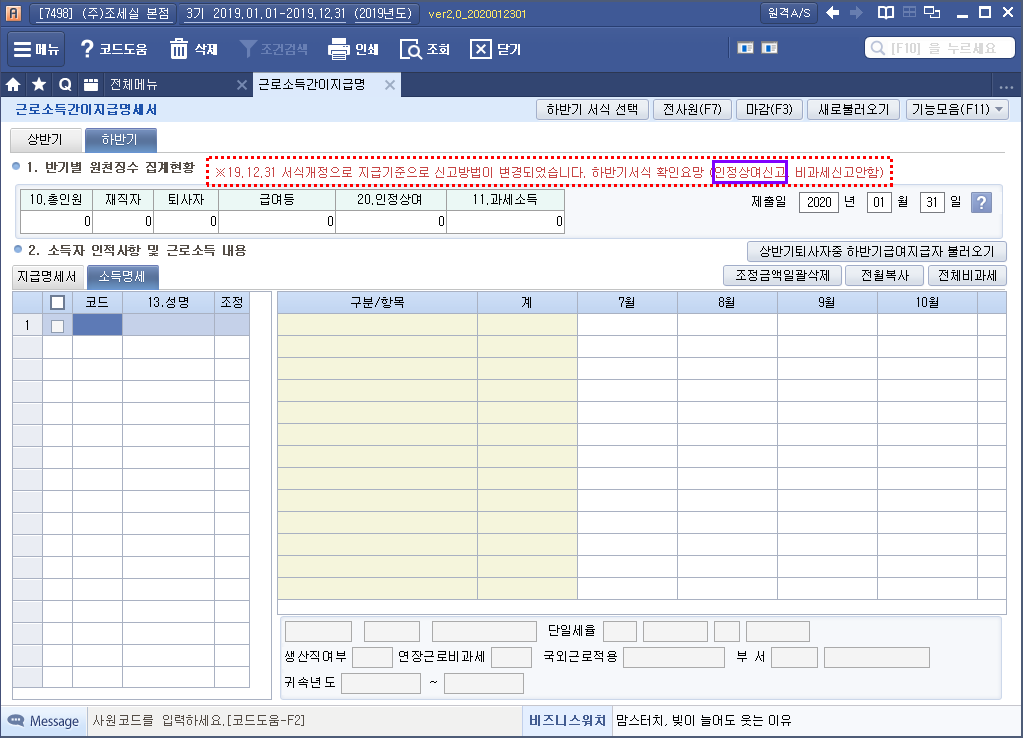
Task: Click the 국외근로적용 field
Action: pyautogui.click(x=674, y=657)
